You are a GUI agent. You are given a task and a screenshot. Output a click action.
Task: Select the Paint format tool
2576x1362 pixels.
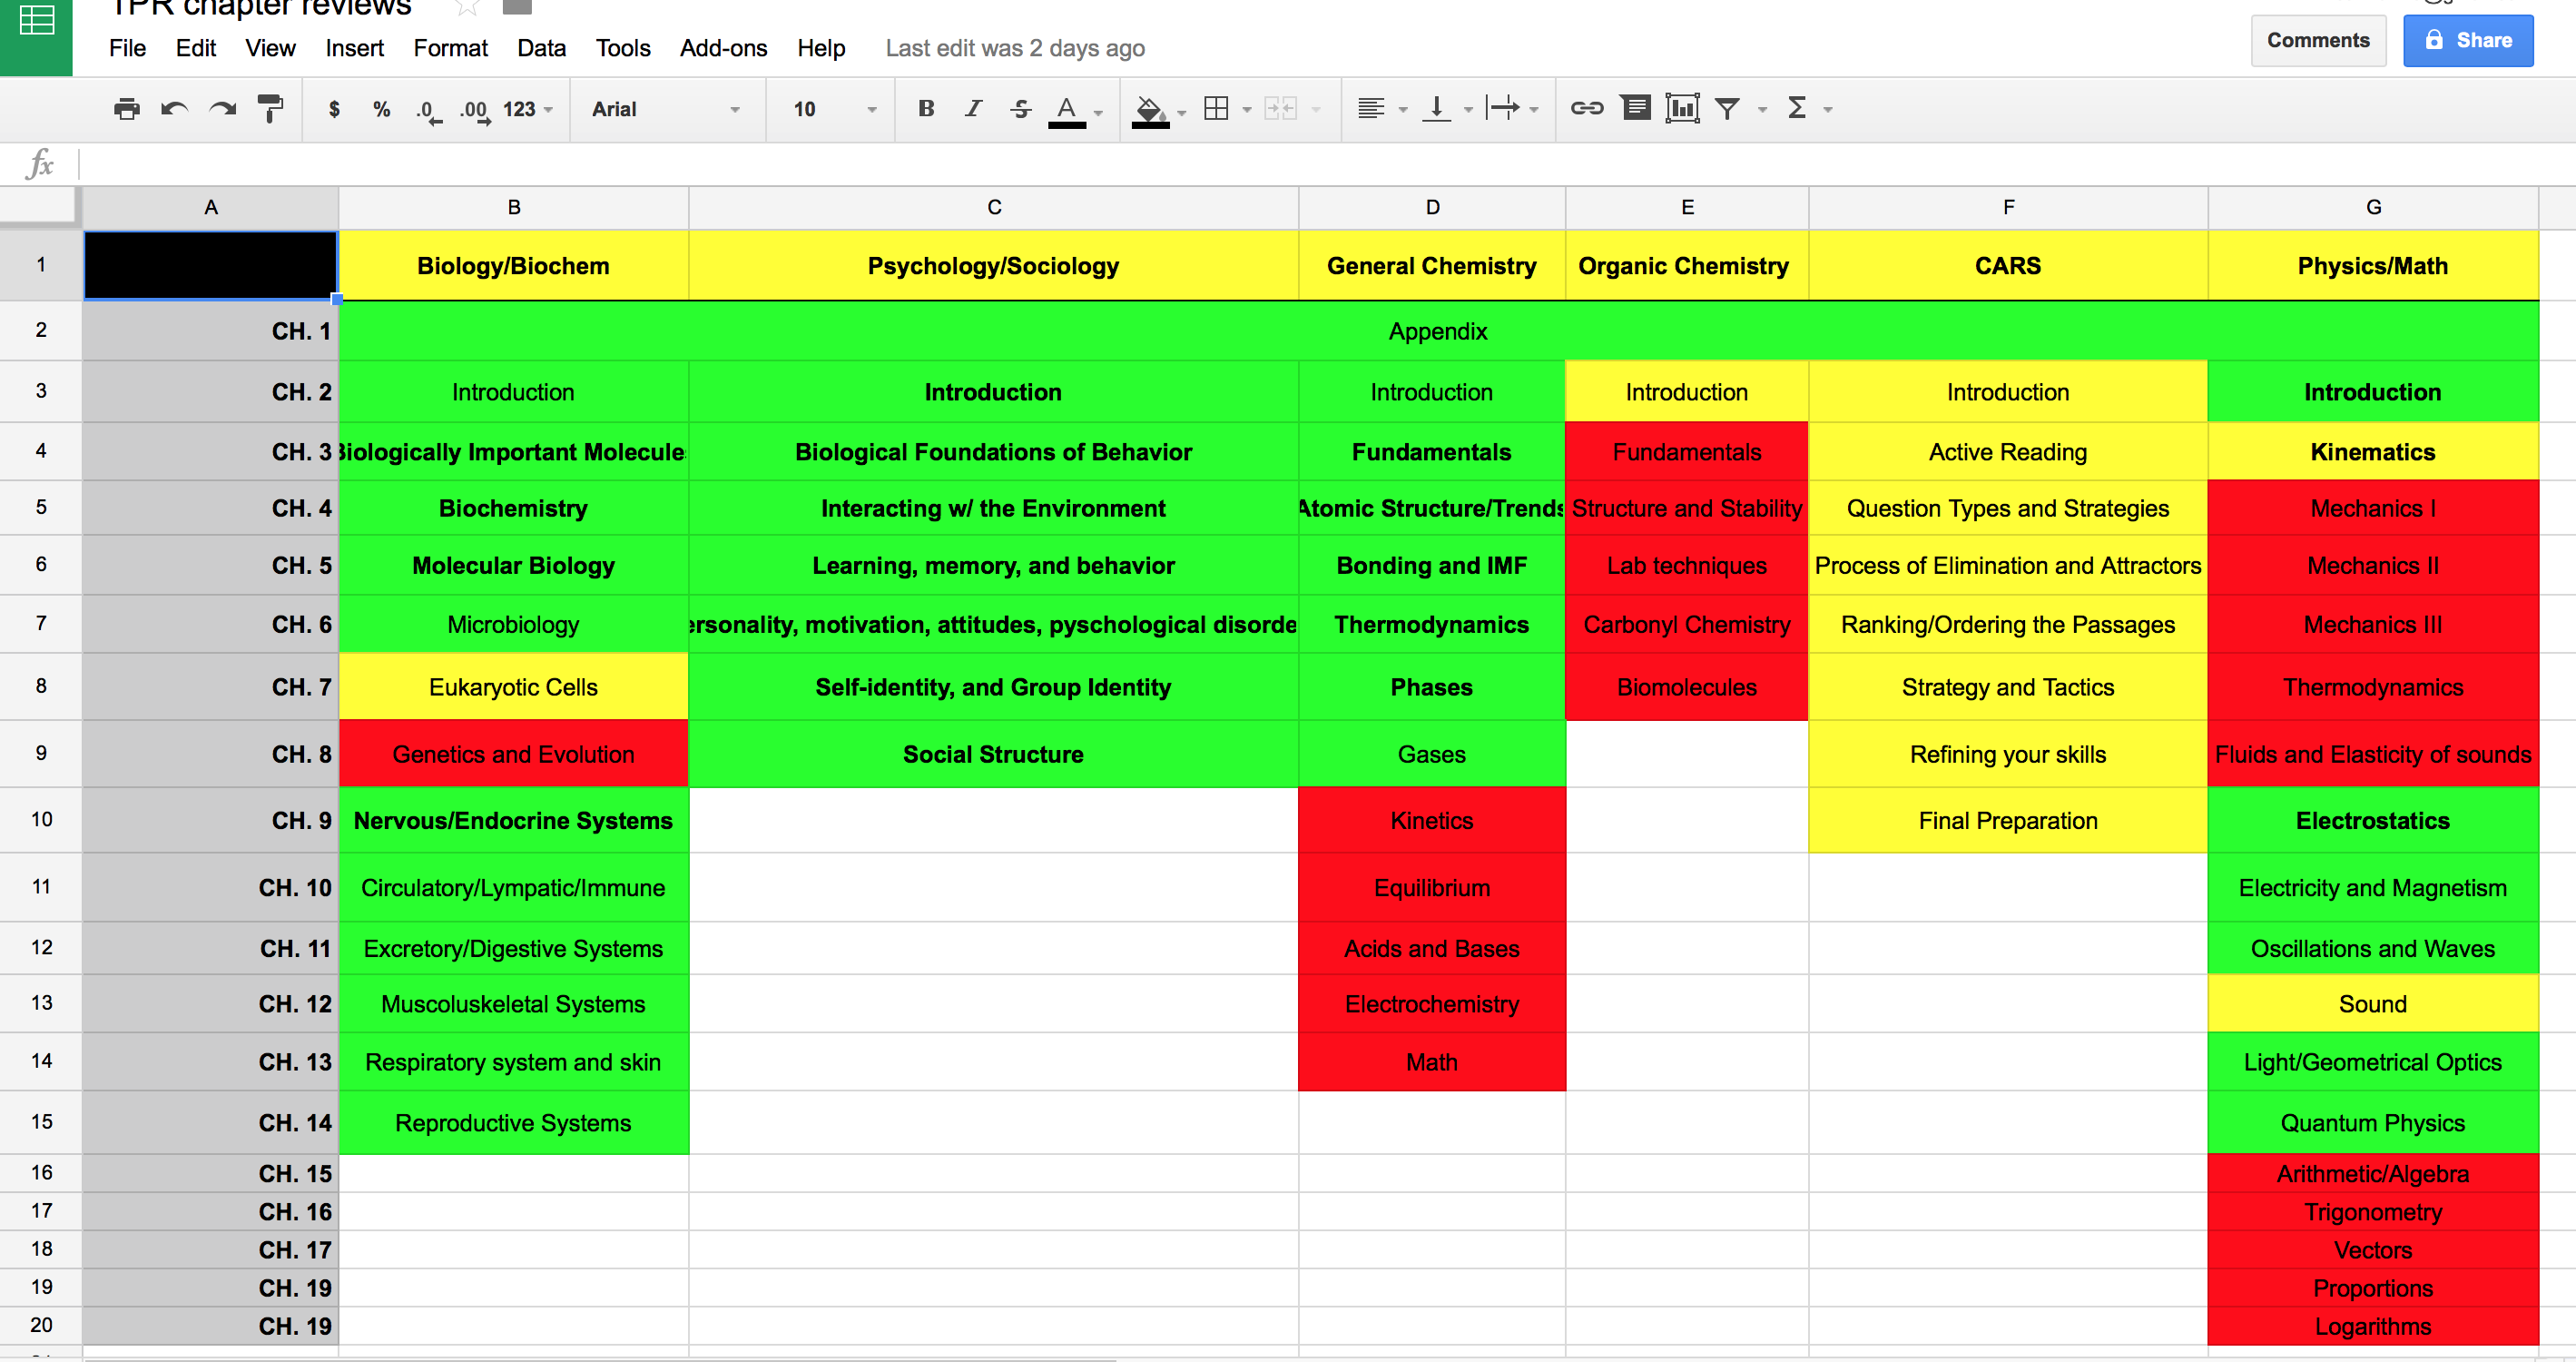point(270,109)
